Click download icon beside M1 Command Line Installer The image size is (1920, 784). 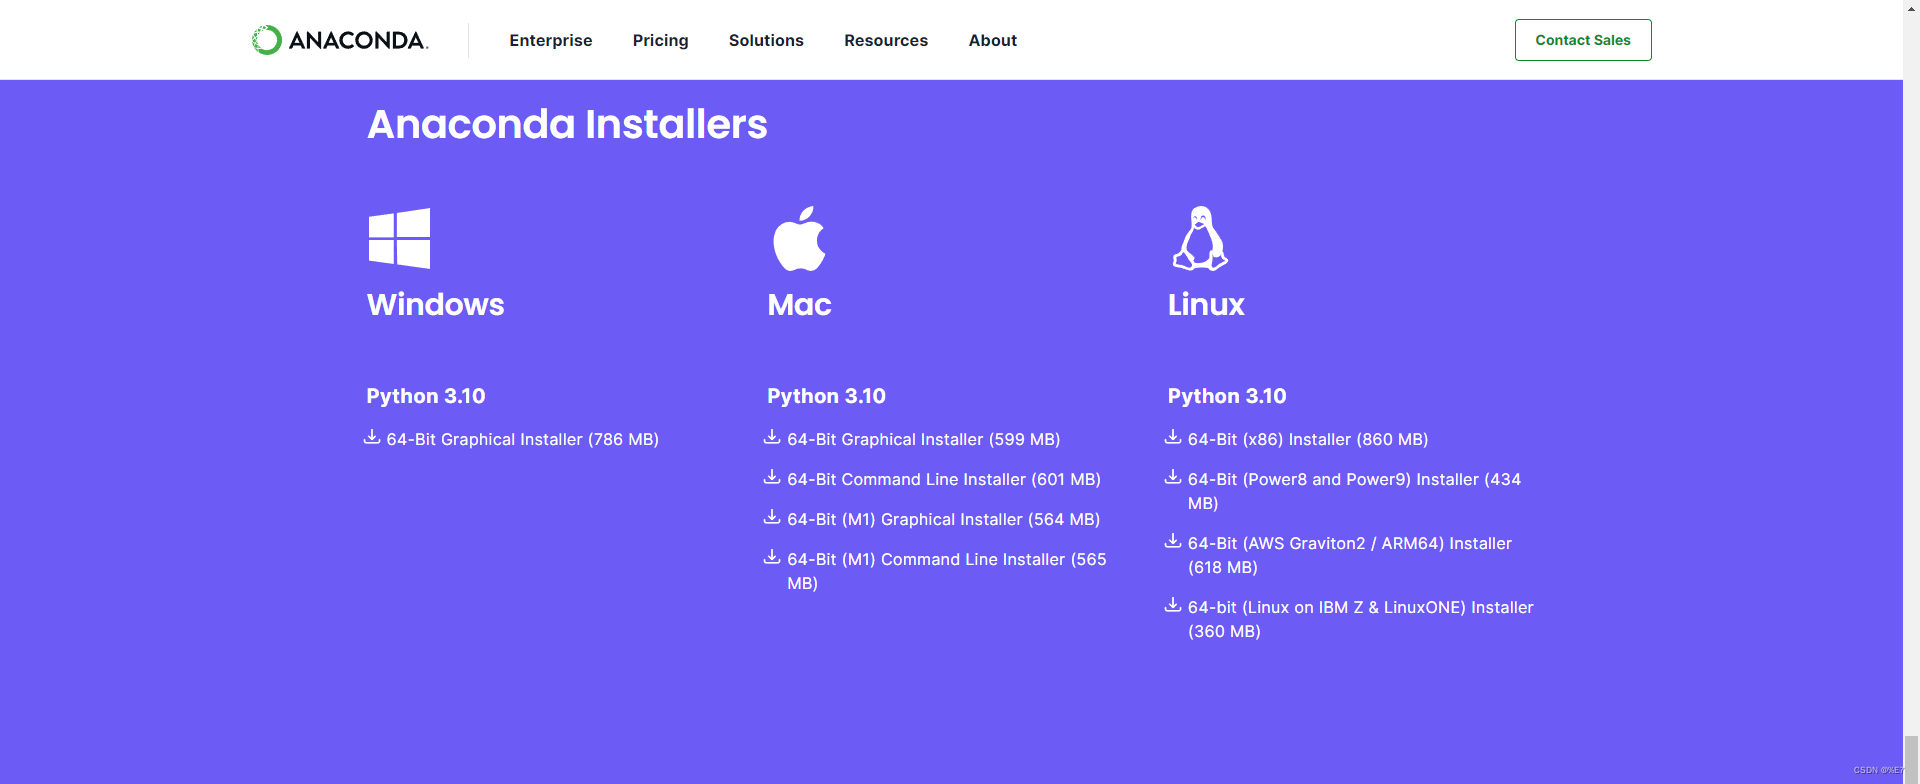point(772,557)
